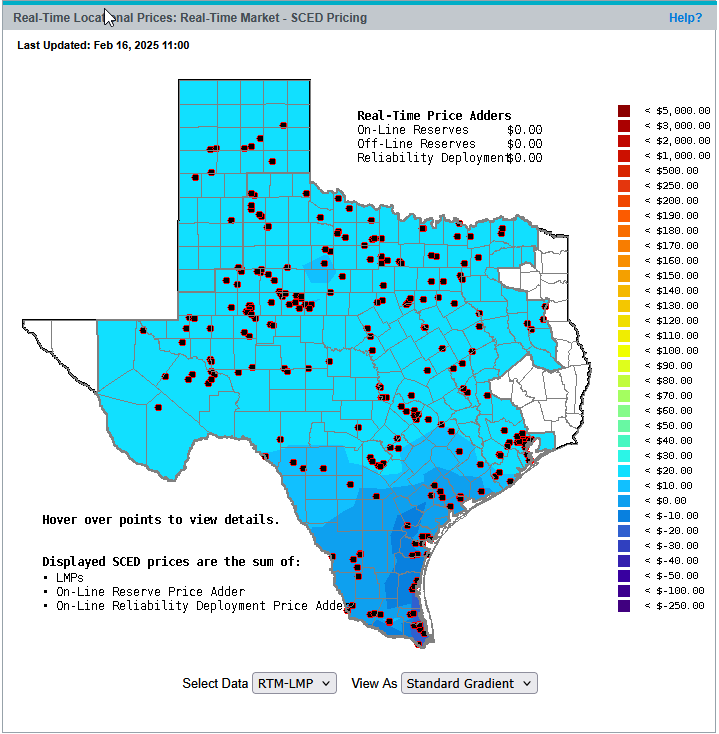Click the < $500.00 legend color swatch
Viewport: 719px width, 734px height.
(x=624, y=171)
